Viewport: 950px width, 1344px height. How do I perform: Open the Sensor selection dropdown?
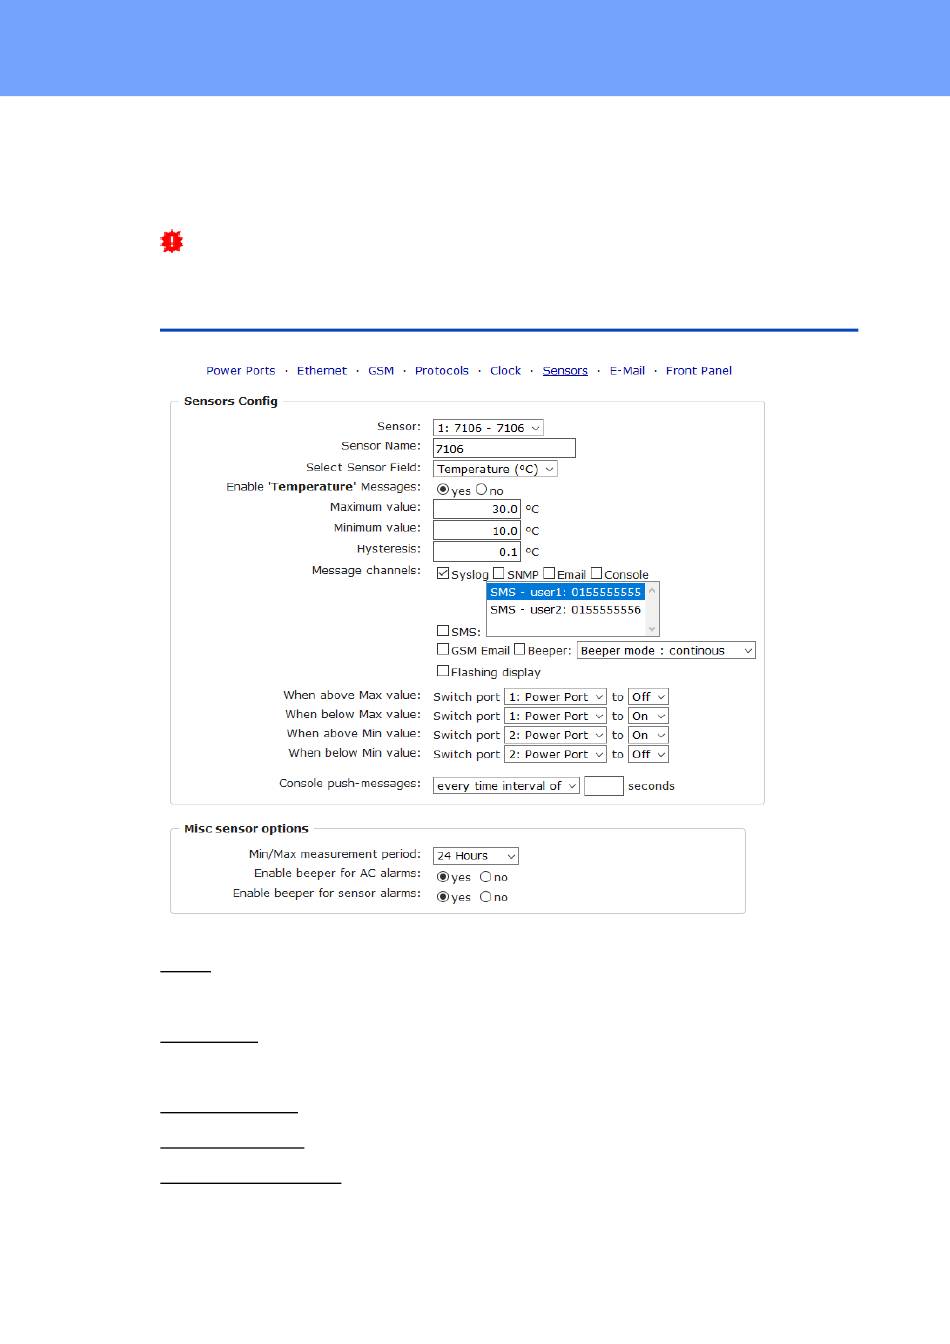(x=488, y=428)
